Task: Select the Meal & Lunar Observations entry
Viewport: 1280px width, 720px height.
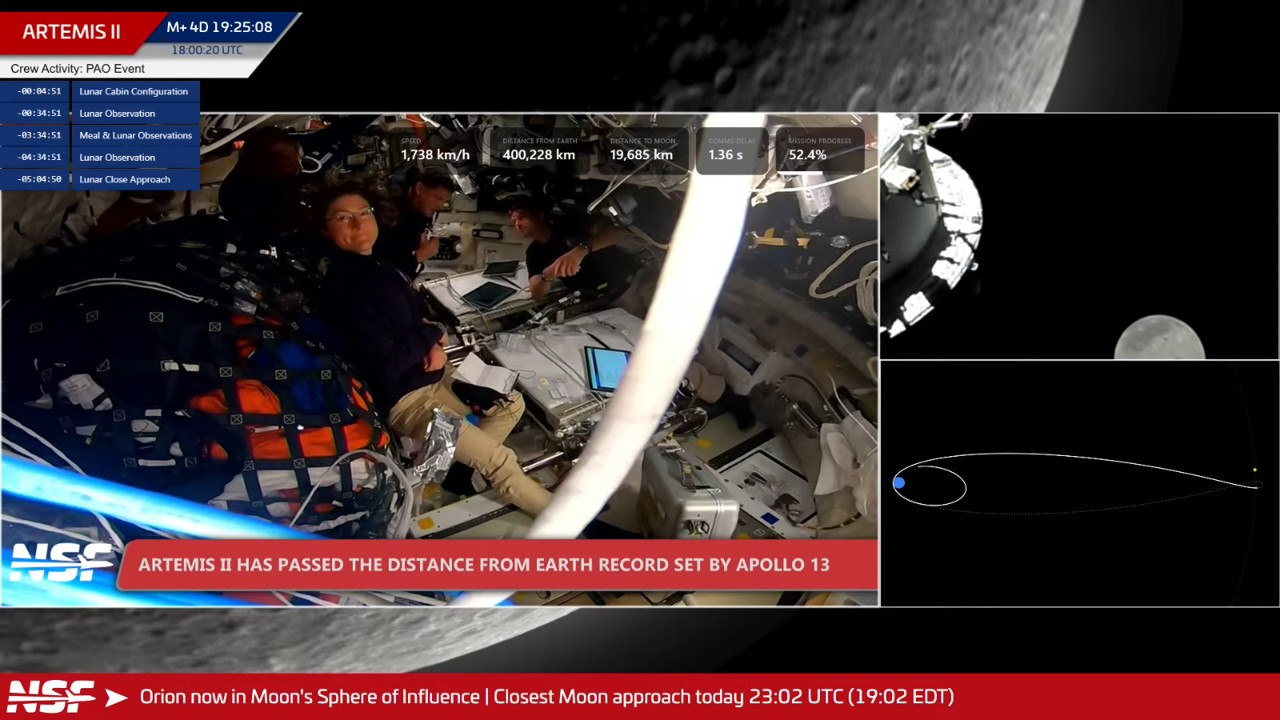Action: click(x=135, y=135)
